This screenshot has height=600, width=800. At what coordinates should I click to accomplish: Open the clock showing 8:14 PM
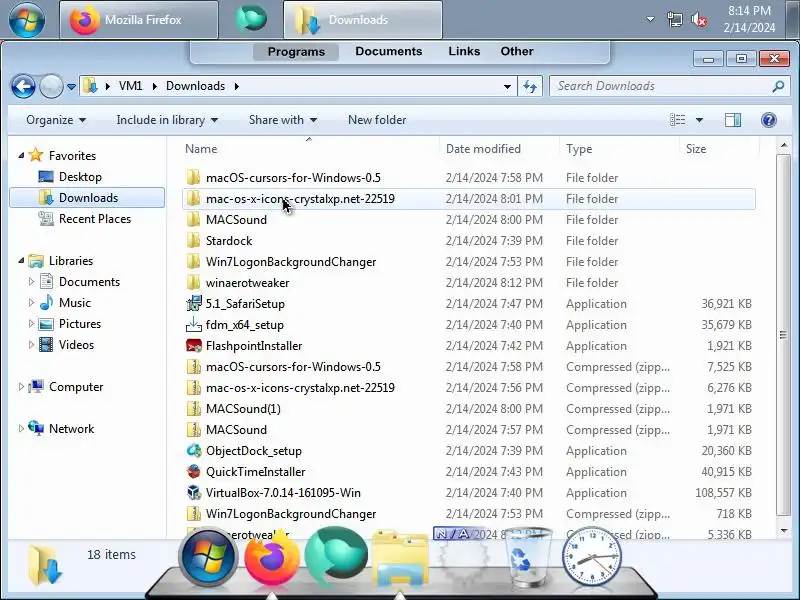pos(749,19)
